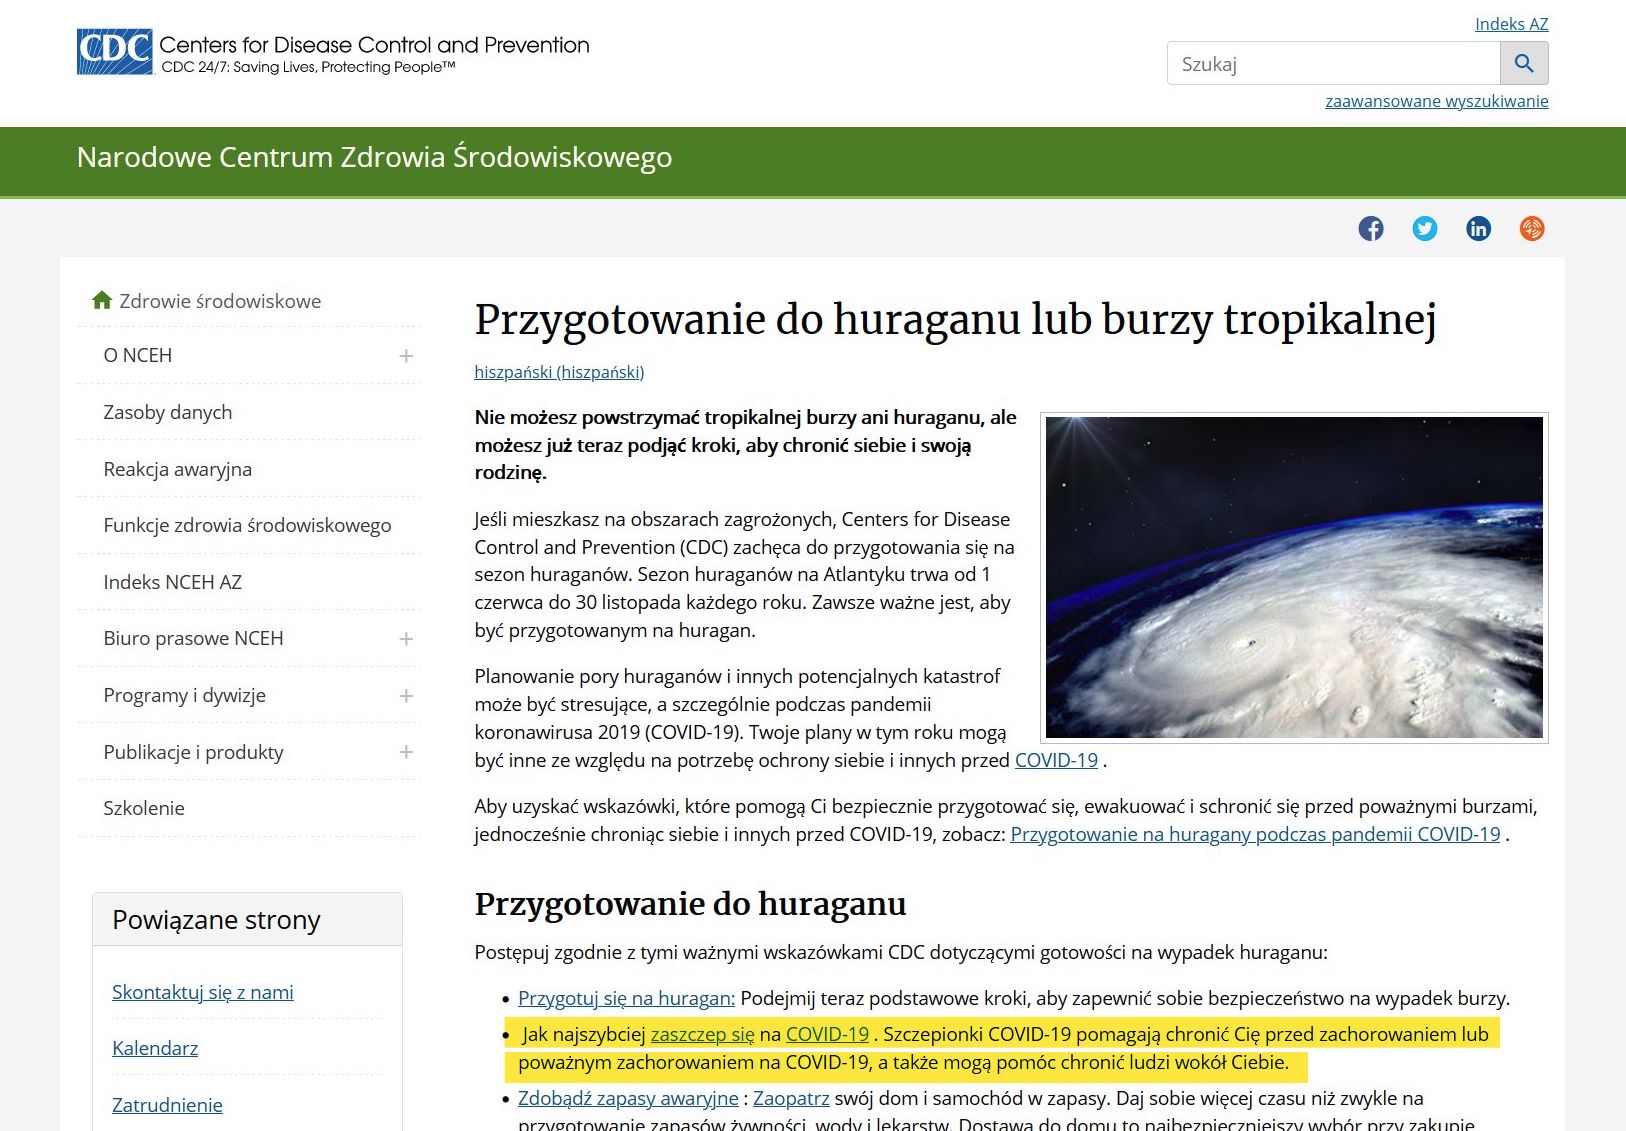
Task: Click home icon next to Zdrowie środowiskowe
Action: pyautogui.click(x=101, y=300)
